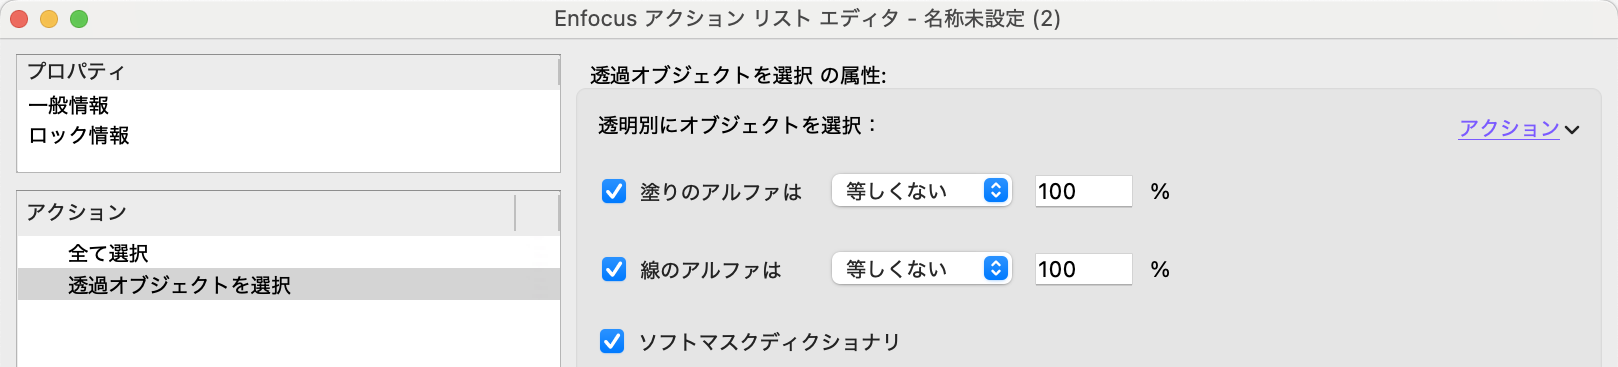Click the アクション list column header
The width and height of the screenshot is (1618, 367).
(266, 213)
